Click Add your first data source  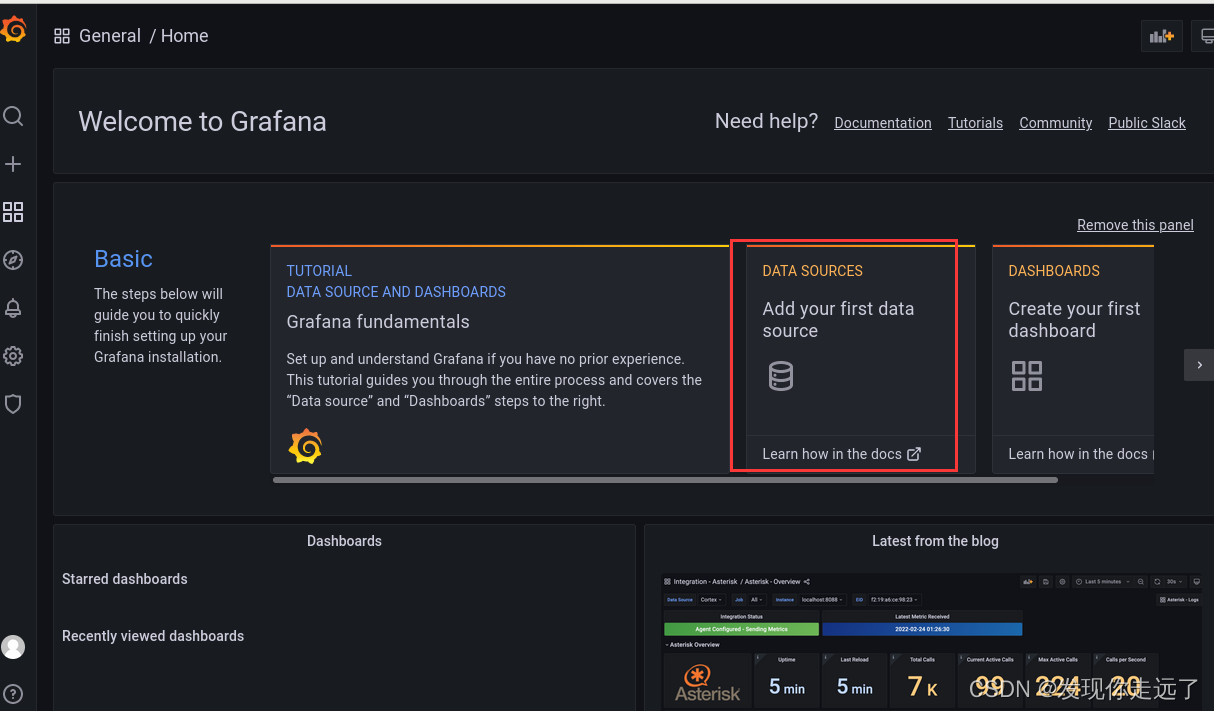pyautogui.click(x=838, y=320)
